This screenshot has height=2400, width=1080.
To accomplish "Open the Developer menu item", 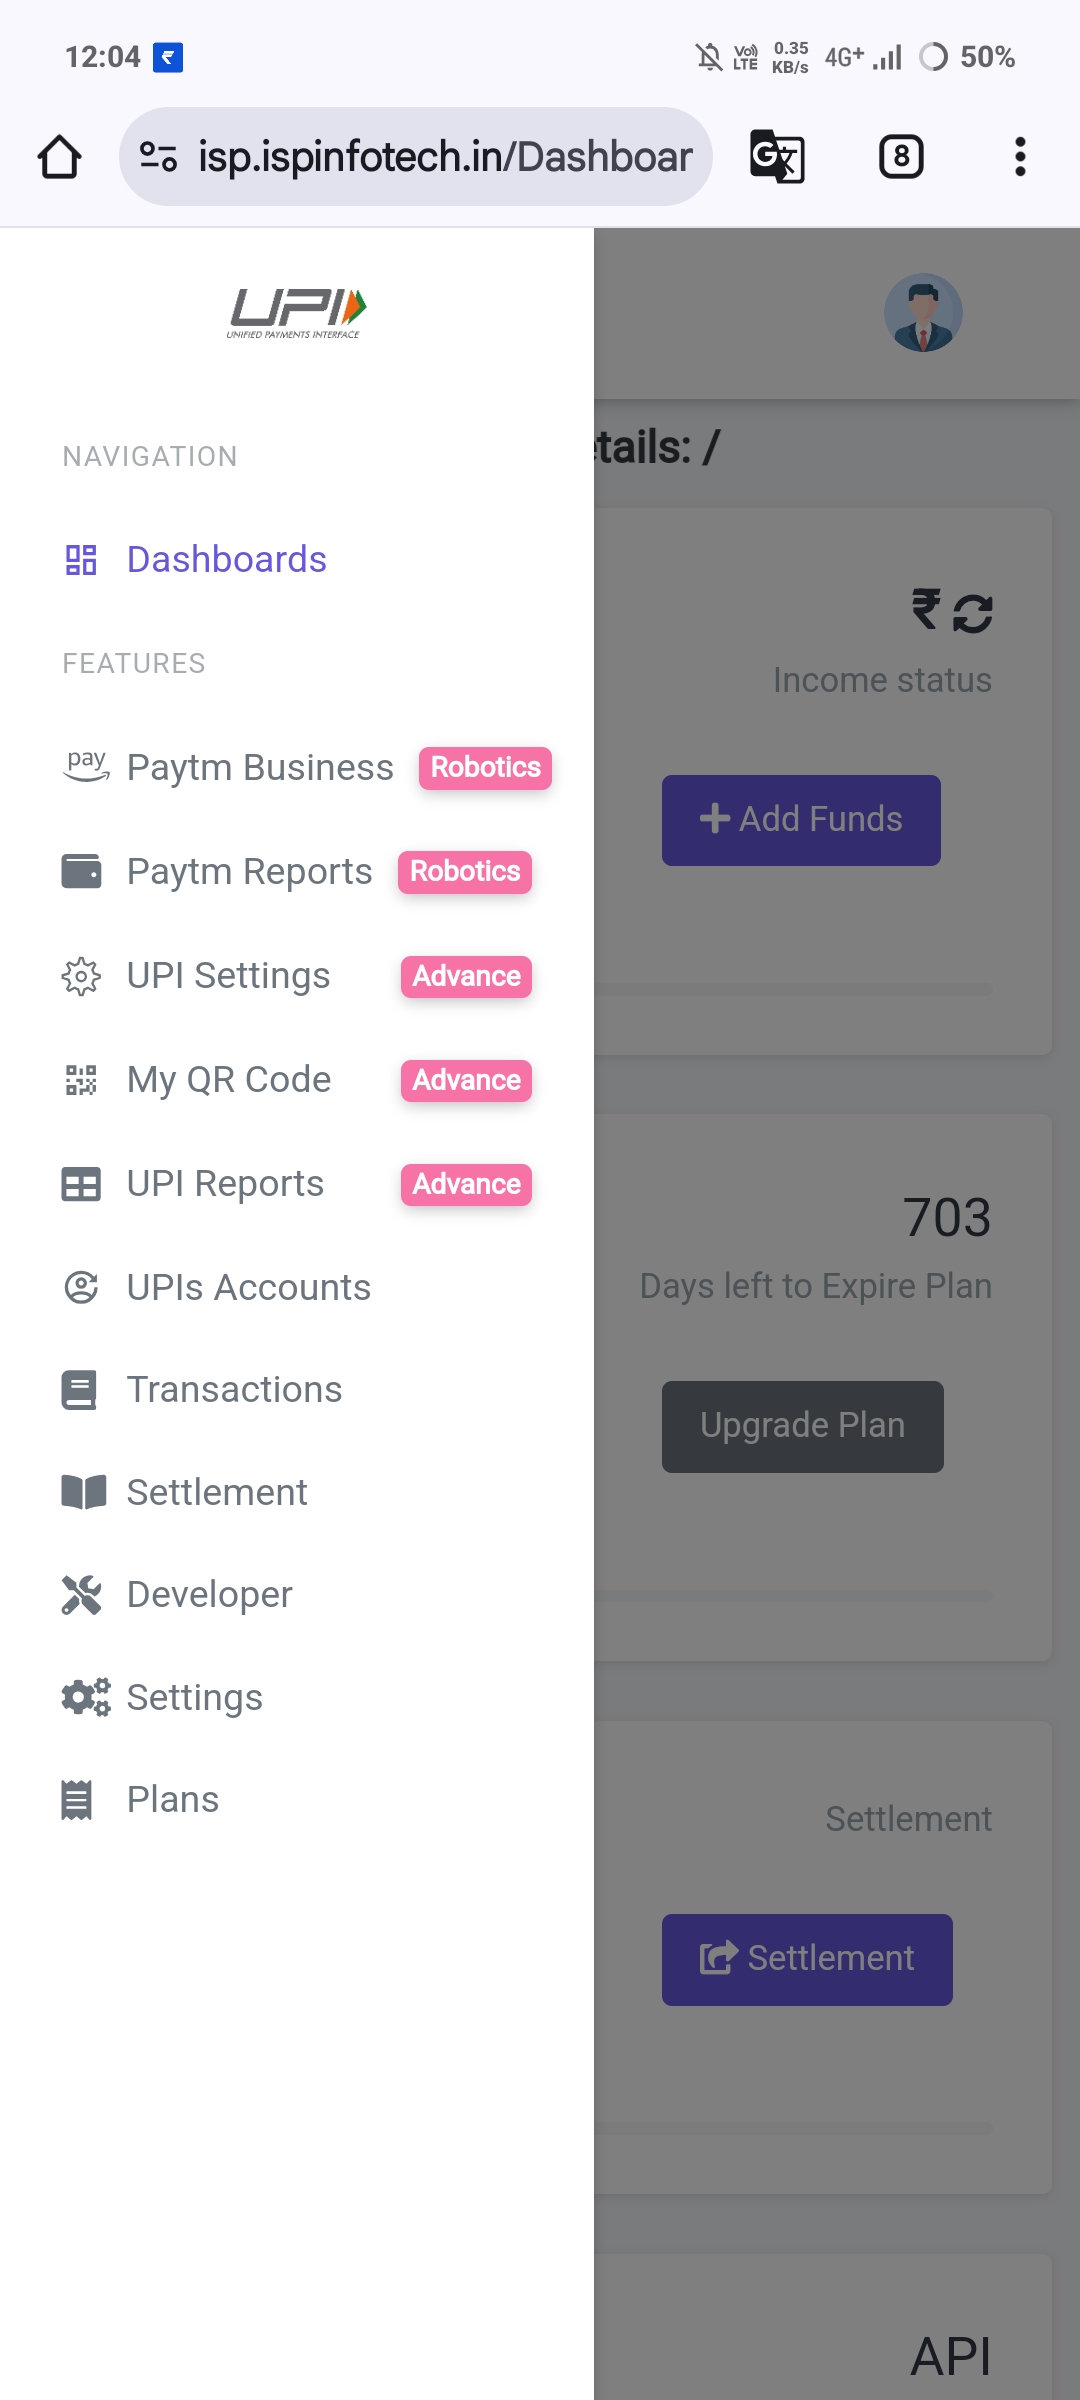I will 209,1595.
